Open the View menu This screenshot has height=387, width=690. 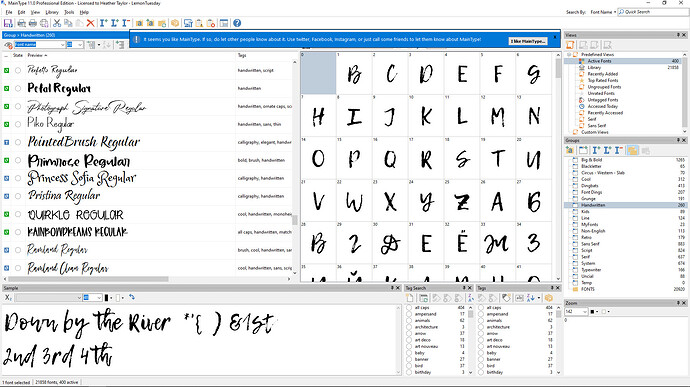pyautogui.click(x=35, y=12)
